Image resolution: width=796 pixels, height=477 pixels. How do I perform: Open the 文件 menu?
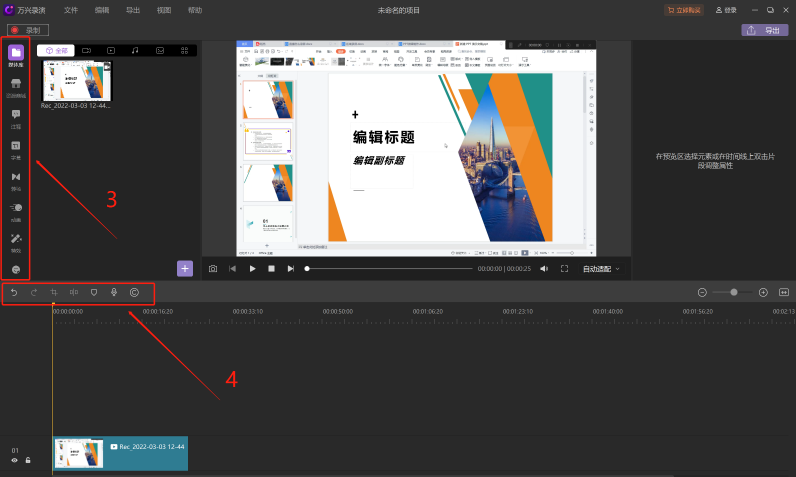(71, 10)
